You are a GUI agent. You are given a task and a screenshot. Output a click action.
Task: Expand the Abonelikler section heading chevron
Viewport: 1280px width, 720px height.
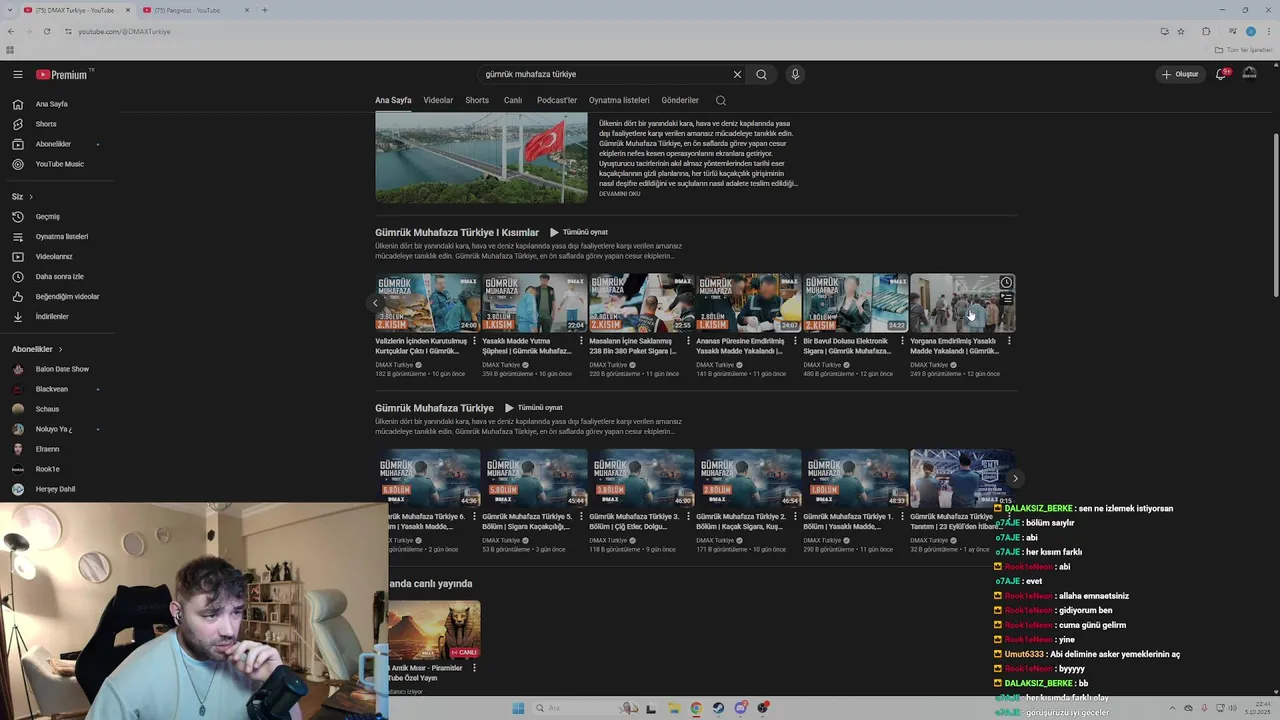pyautogui.click(x=60, y=349)
